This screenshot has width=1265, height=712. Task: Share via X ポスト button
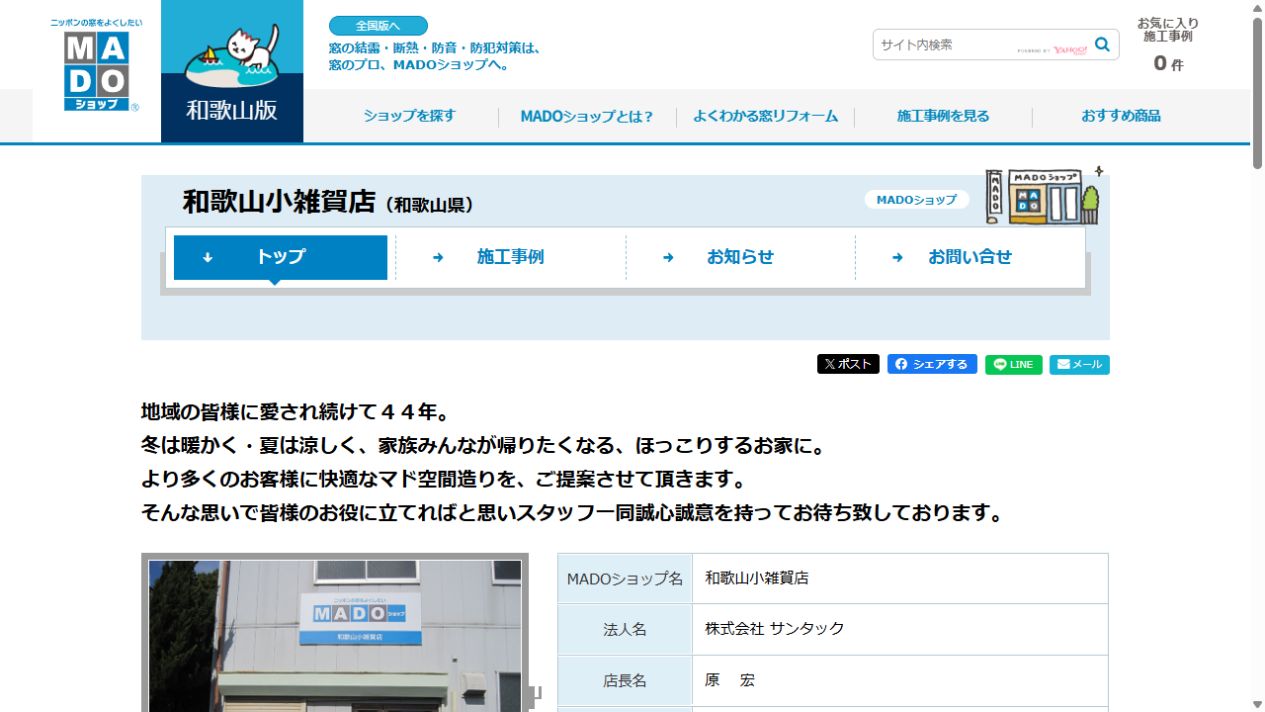click(848, 364)
